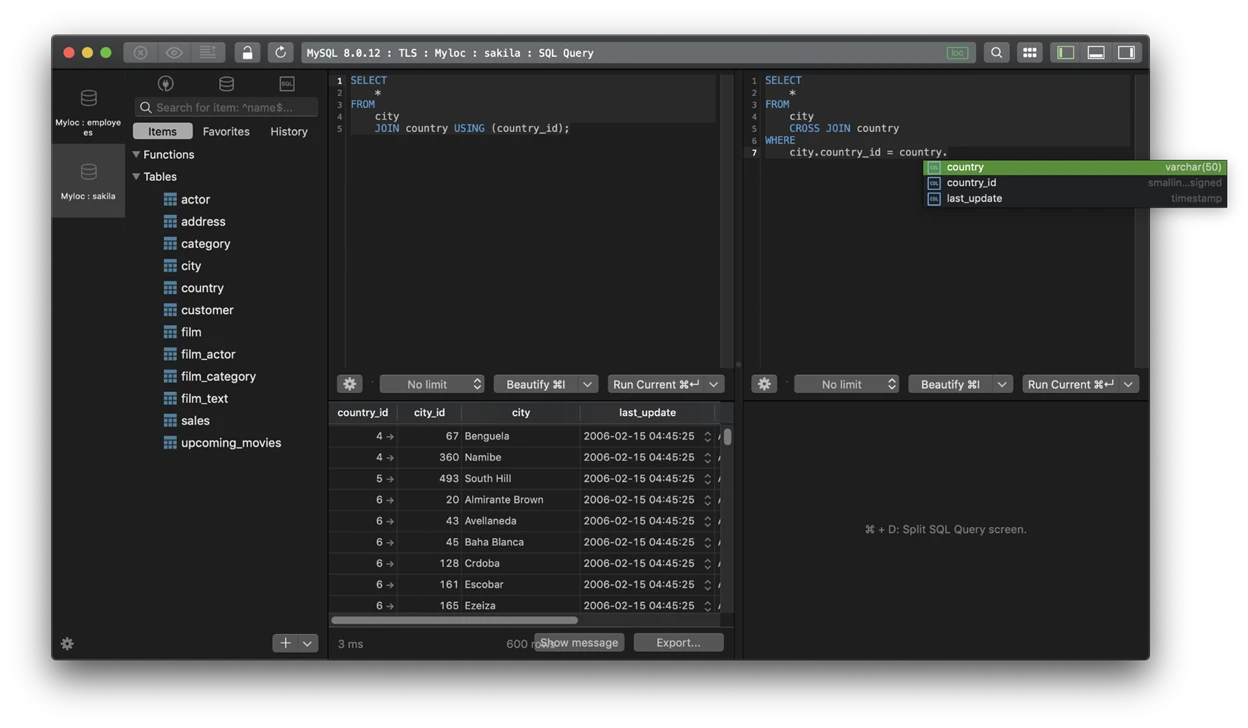Collapse the Tables section

pyautogui.click(x=136, y=176)
